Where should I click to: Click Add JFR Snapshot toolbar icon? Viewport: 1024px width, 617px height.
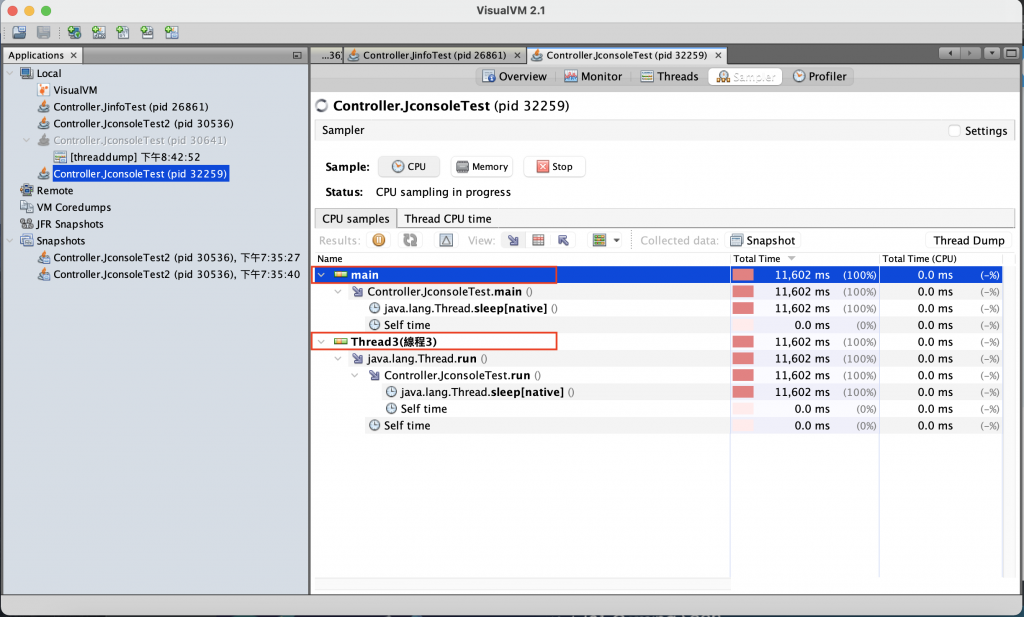(147, 32)
